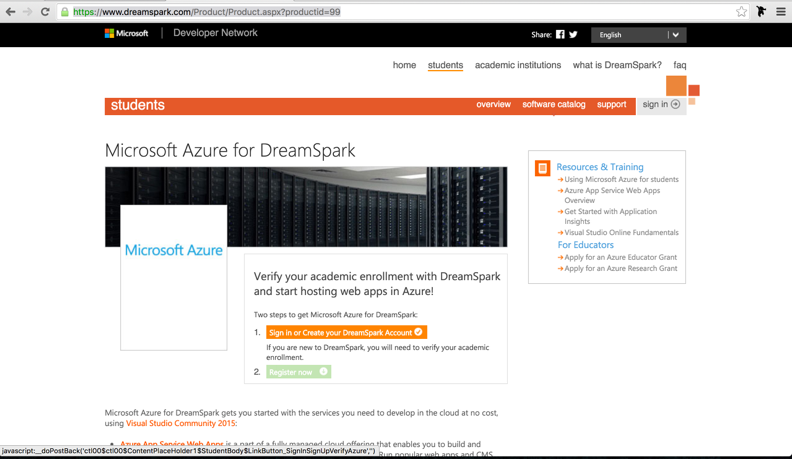Open Get Started with Application Insights link

tap(611, 216)
